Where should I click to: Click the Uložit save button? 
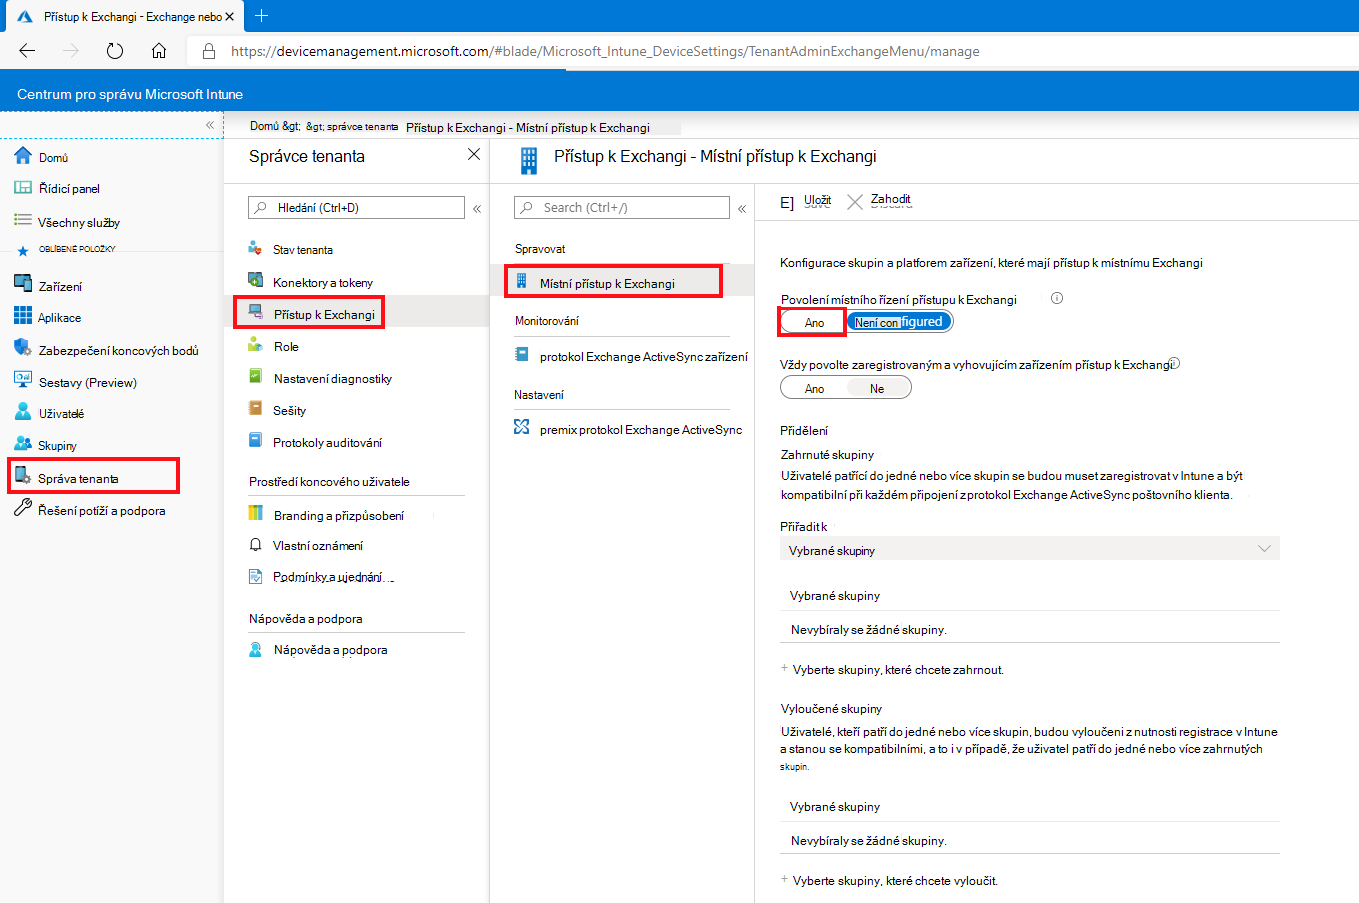[x=806, y=201]
